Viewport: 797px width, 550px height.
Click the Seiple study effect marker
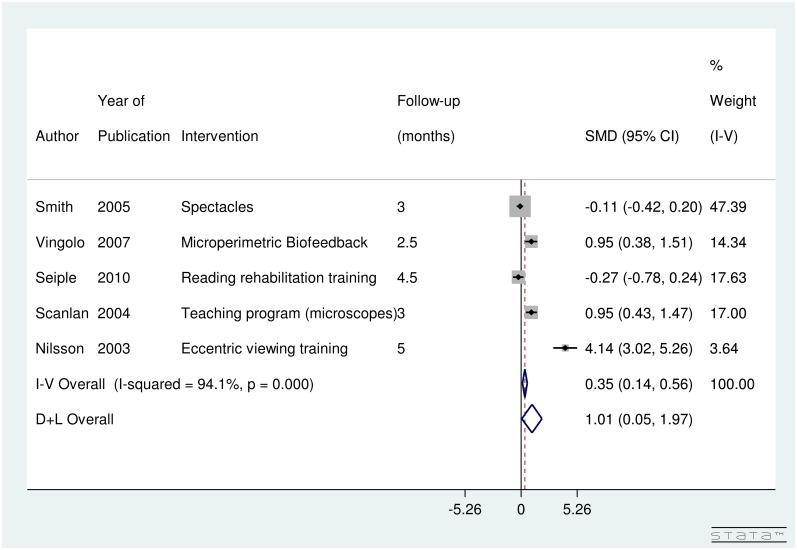(x=518, y=277)
